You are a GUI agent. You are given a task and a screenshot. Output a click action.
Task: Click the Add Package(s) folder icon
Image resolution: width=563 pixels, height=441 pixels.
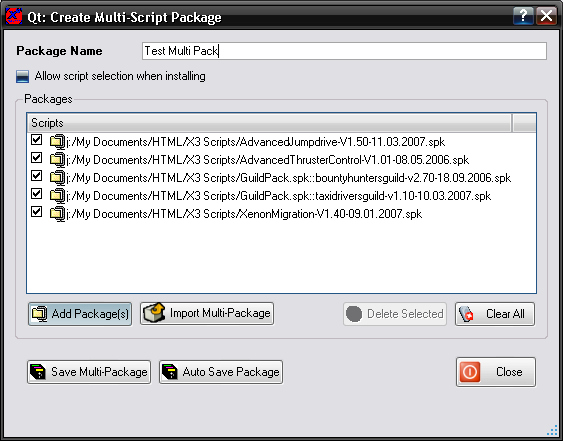pos(39,314)
